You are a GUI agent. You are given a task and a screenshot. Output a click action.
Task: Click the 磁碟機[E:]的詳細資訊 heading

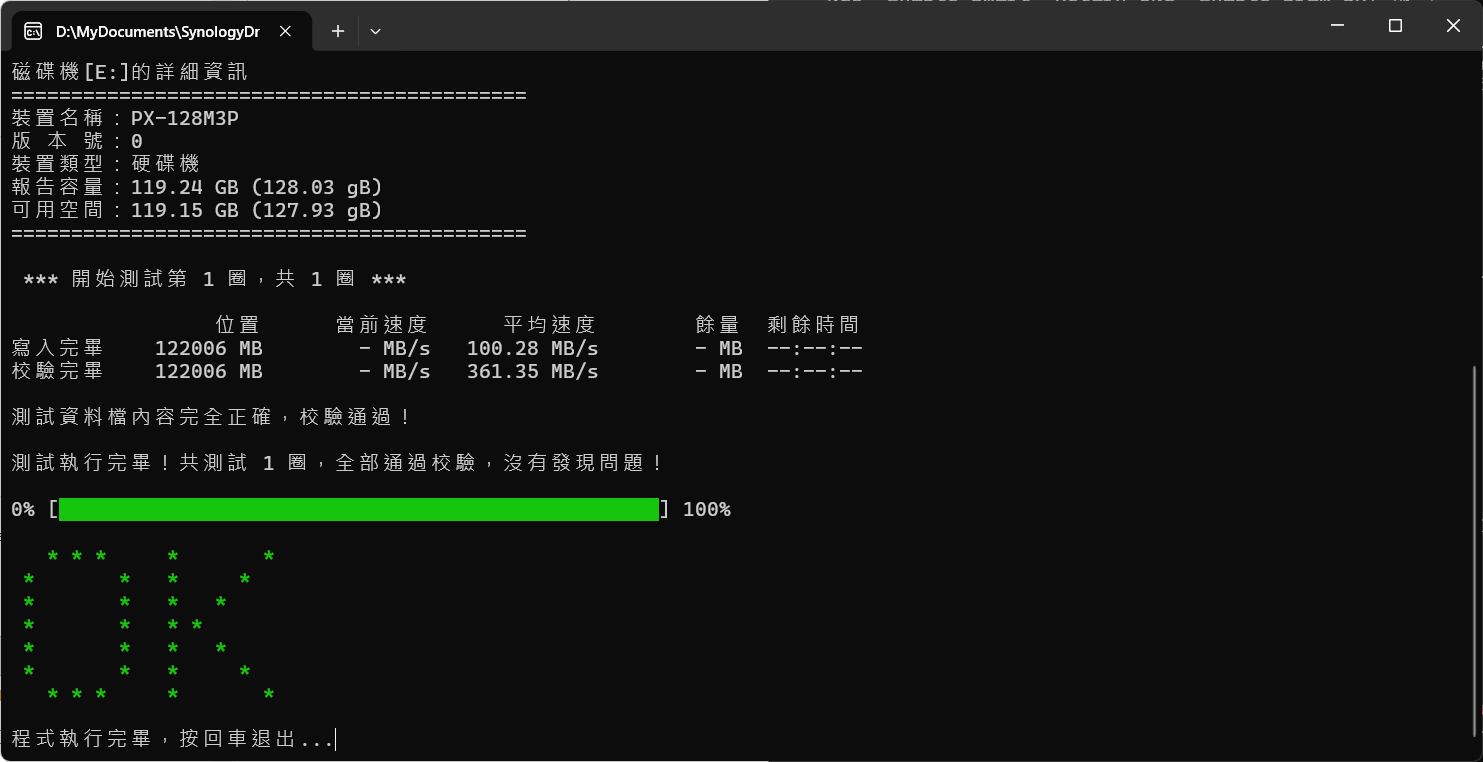[x=129, y=72]
